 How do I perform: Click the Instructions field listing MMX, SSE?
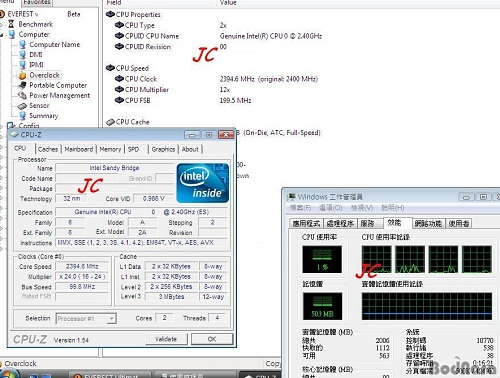142,243
